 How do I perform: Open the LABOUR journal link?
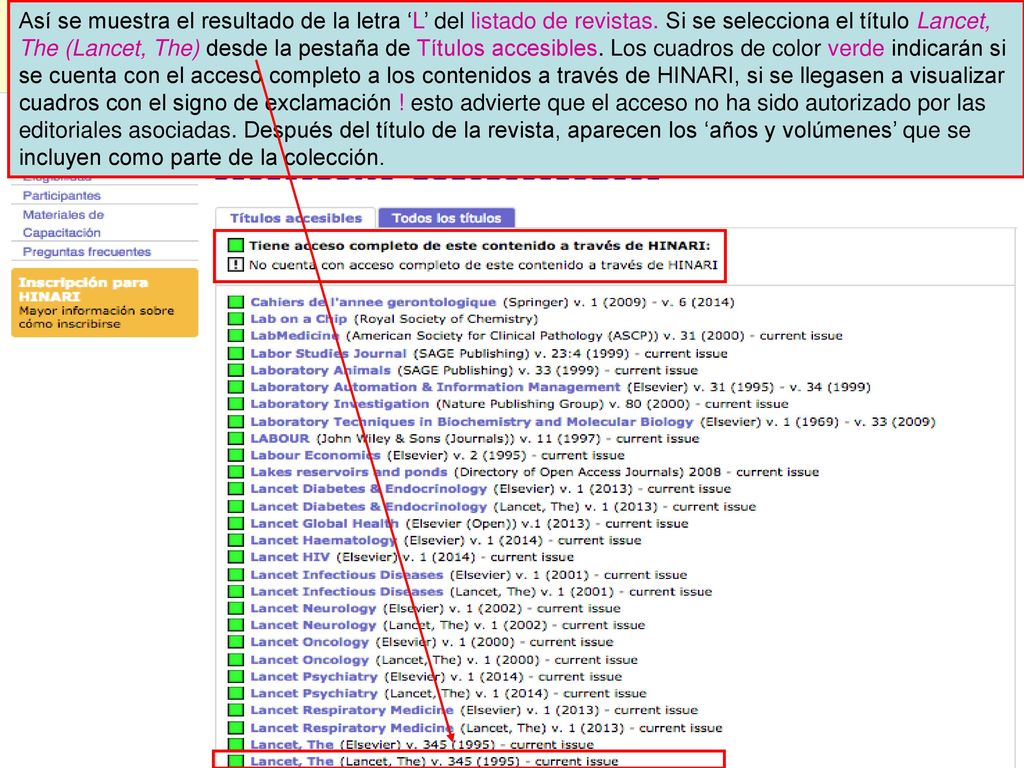click(x=280, y=438)
